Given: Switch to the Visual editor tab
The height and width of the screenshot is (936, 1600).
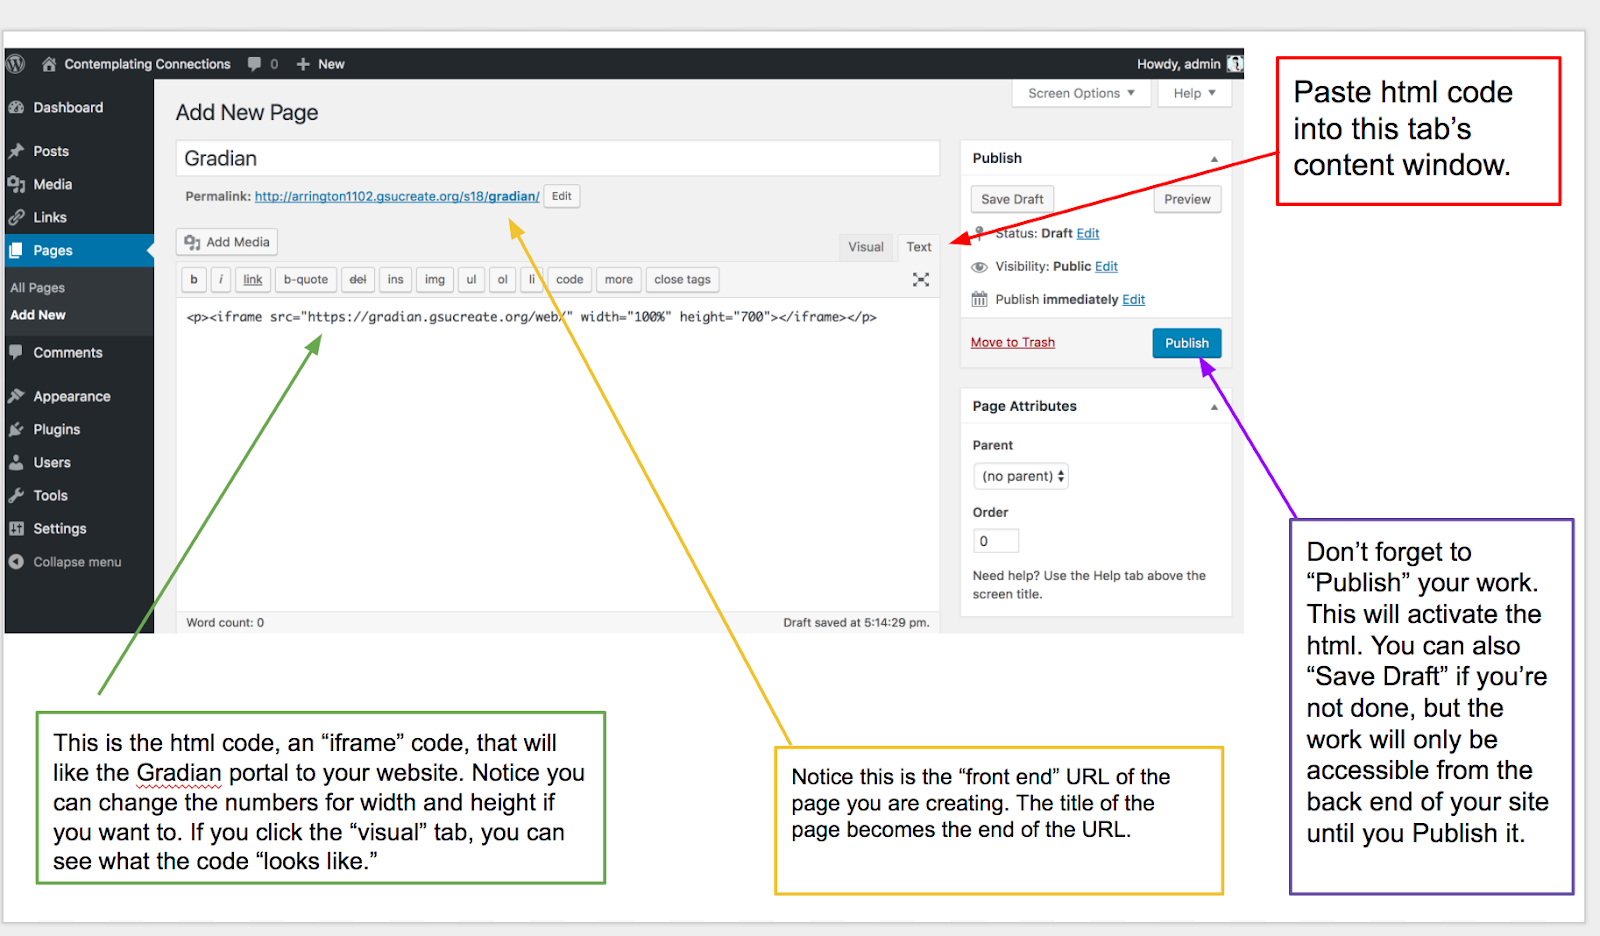Looking at the screenshot, I should [x=866, y=247].
